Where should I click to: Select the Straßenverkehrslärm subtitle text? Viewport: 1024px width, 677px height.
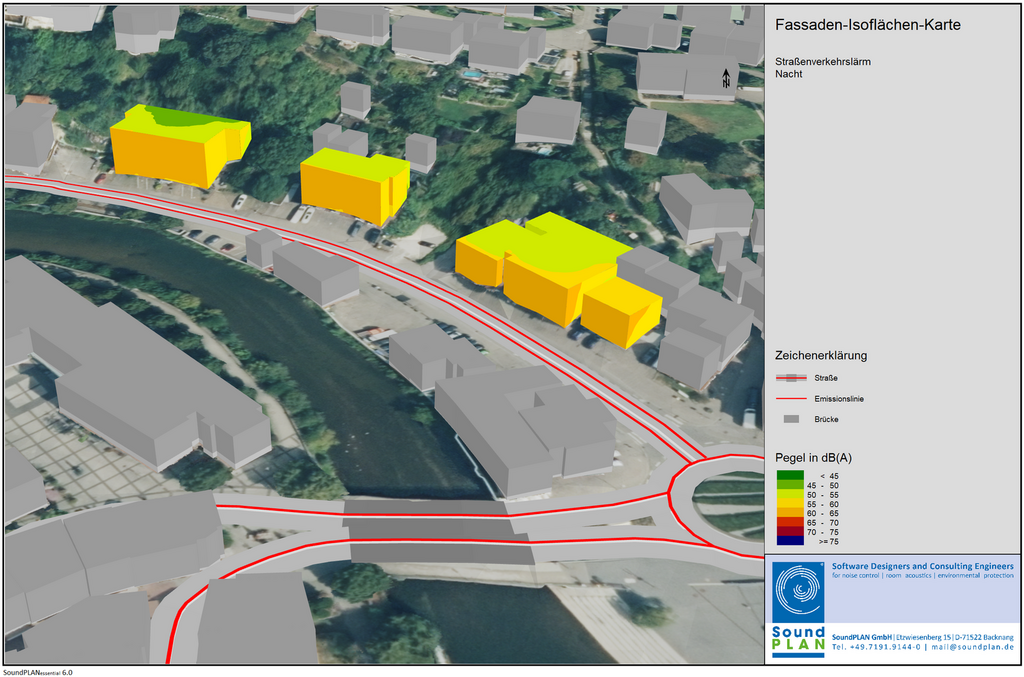822,62
